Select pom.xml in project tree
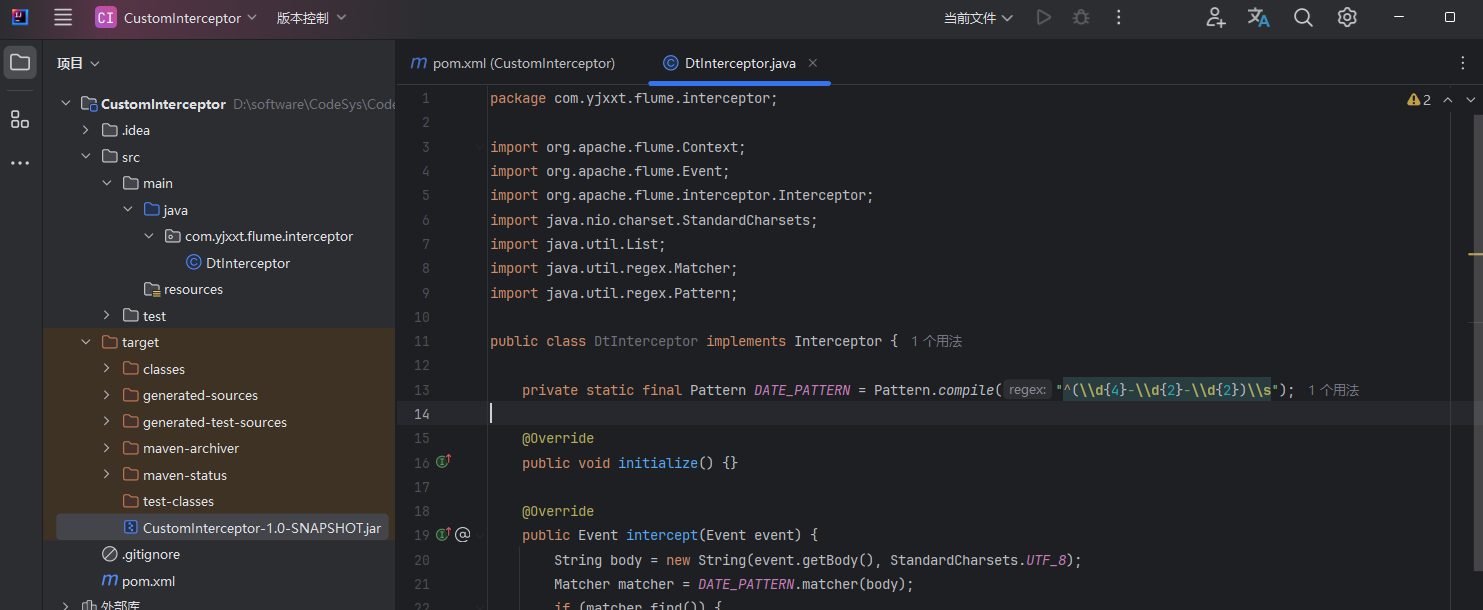Screen dimensions: 1483x610 point(139,581)
